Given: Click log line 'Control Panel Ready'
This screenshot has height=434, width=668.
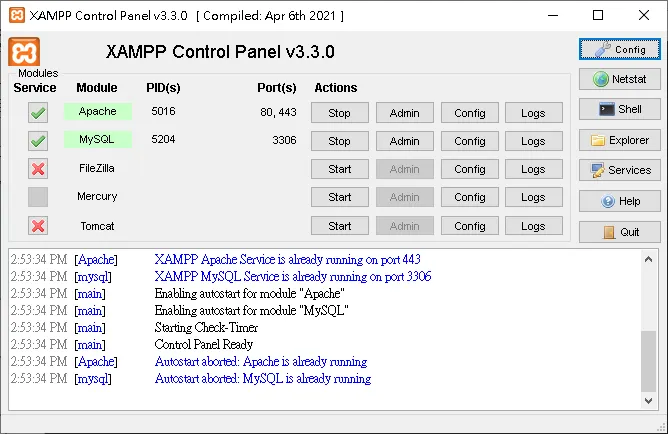Looking at the screenshot, I should pos(204,344).
